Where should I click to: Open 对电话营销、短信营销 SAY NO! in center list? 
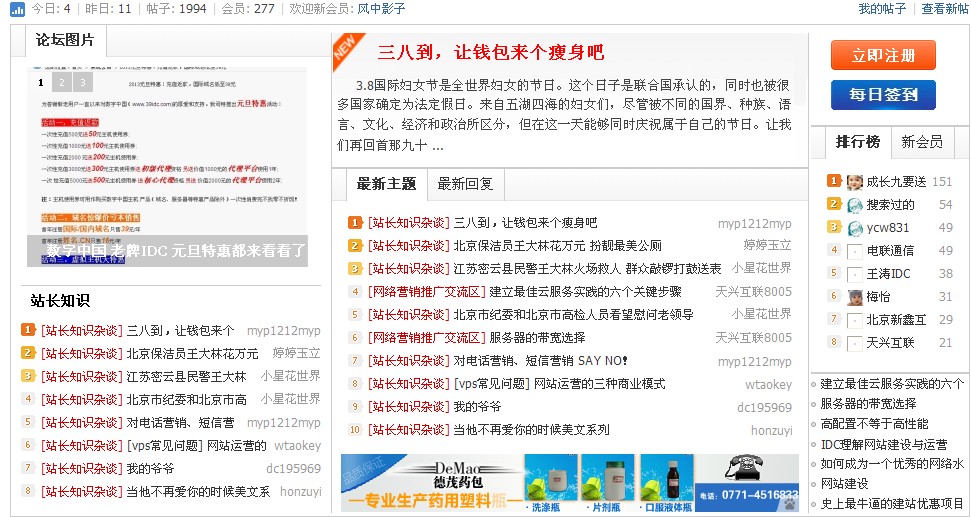[x=541, y=360]
